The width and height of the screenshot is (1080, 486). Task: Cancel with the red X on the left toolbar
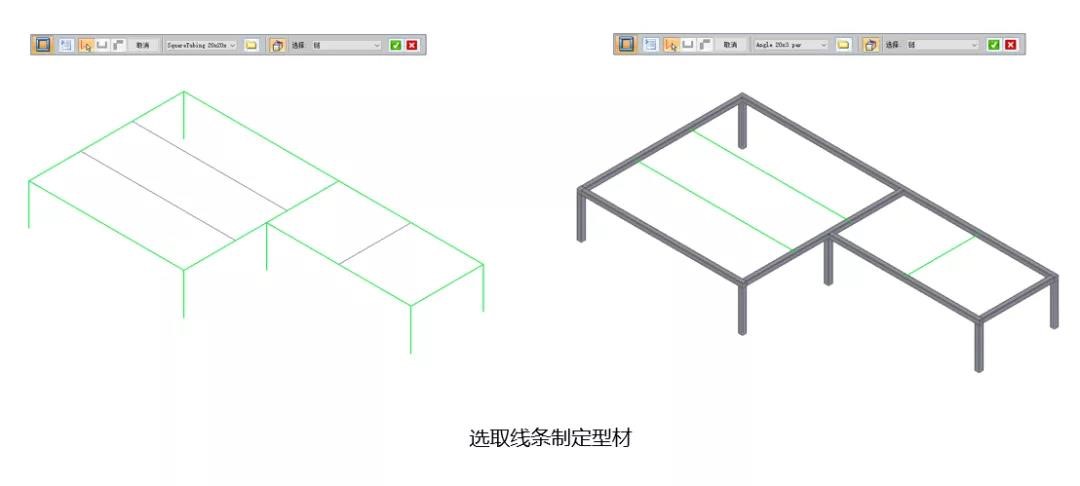pyautogui.click(x=412, y=45)
